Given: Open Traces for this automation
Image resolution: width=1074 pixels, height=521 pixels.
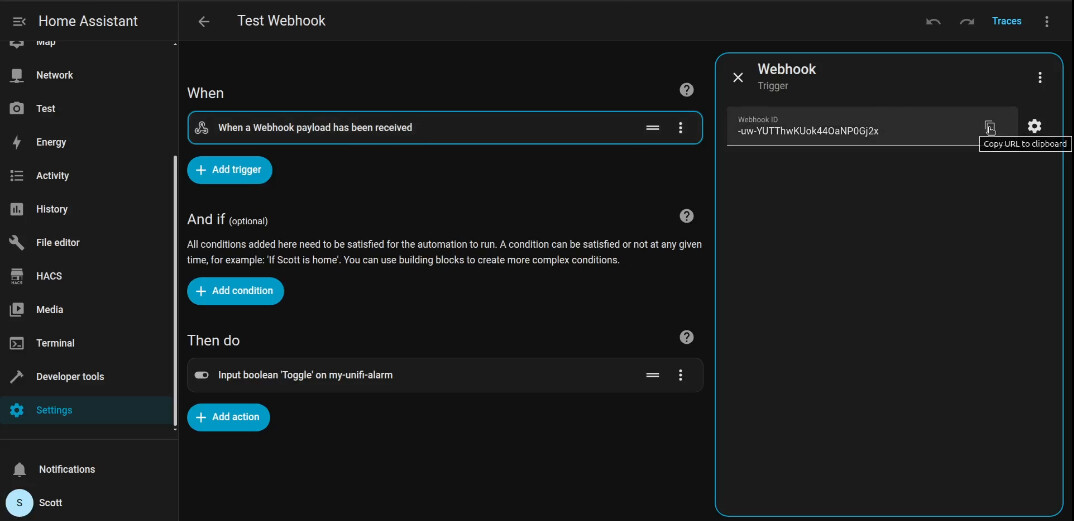Looking at the screenshot, I should (x=1006, y=21).
